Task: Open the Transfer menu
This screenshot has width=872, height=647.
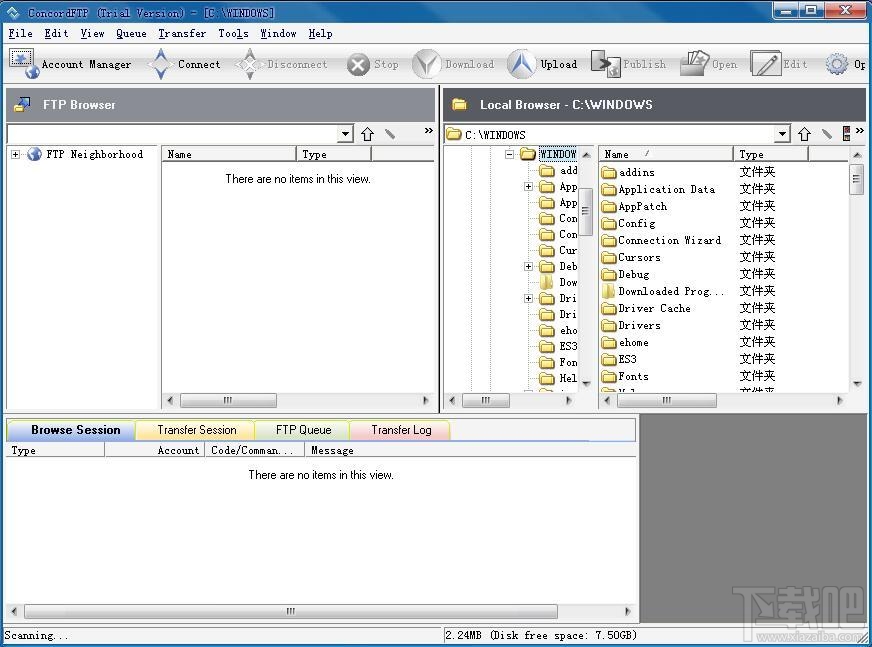Action: click(x=182, y=33)
